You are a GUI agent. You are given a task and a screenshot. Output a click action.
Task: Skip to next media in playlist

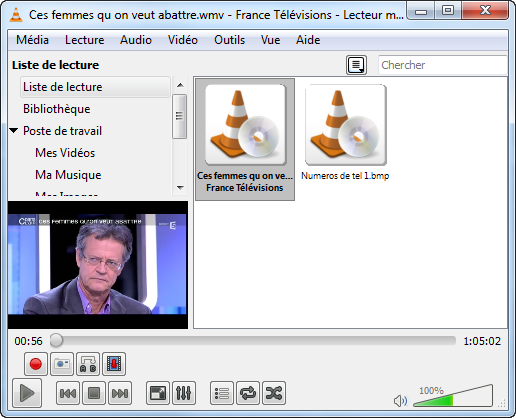click(120, 393)
